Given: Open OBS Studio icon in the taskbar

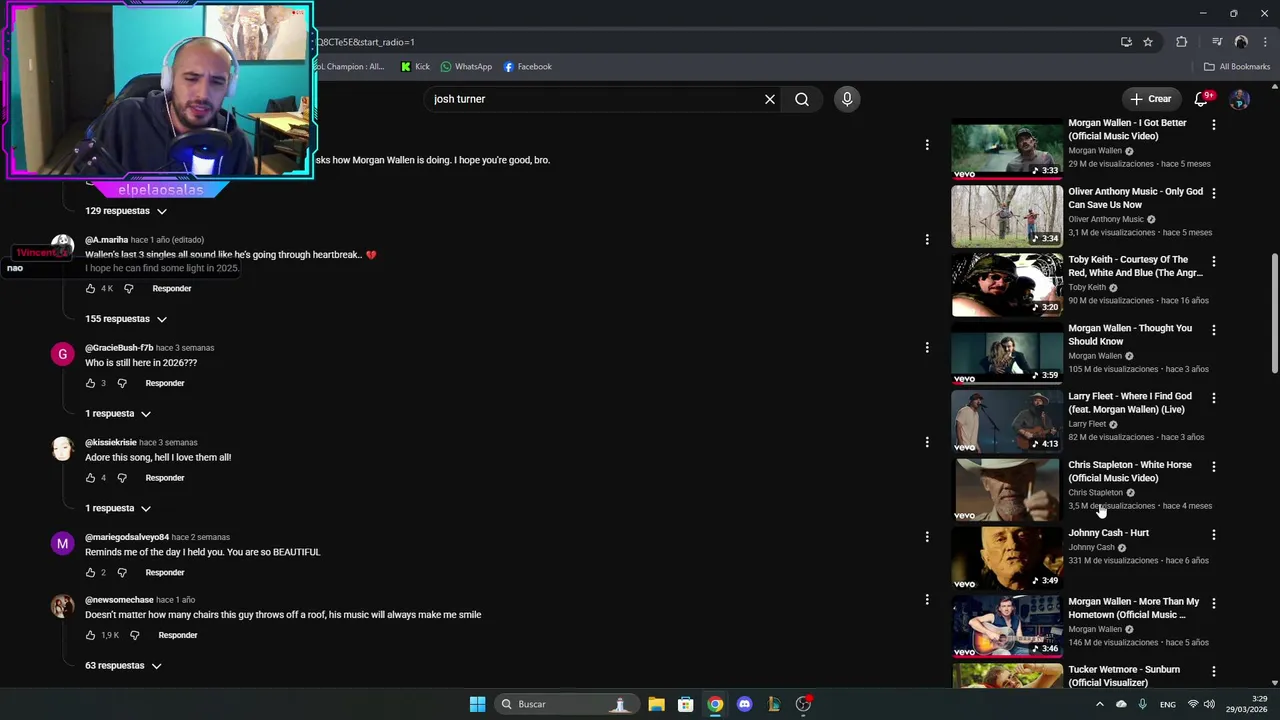Looking at the screenshot, I should (803, 704).
